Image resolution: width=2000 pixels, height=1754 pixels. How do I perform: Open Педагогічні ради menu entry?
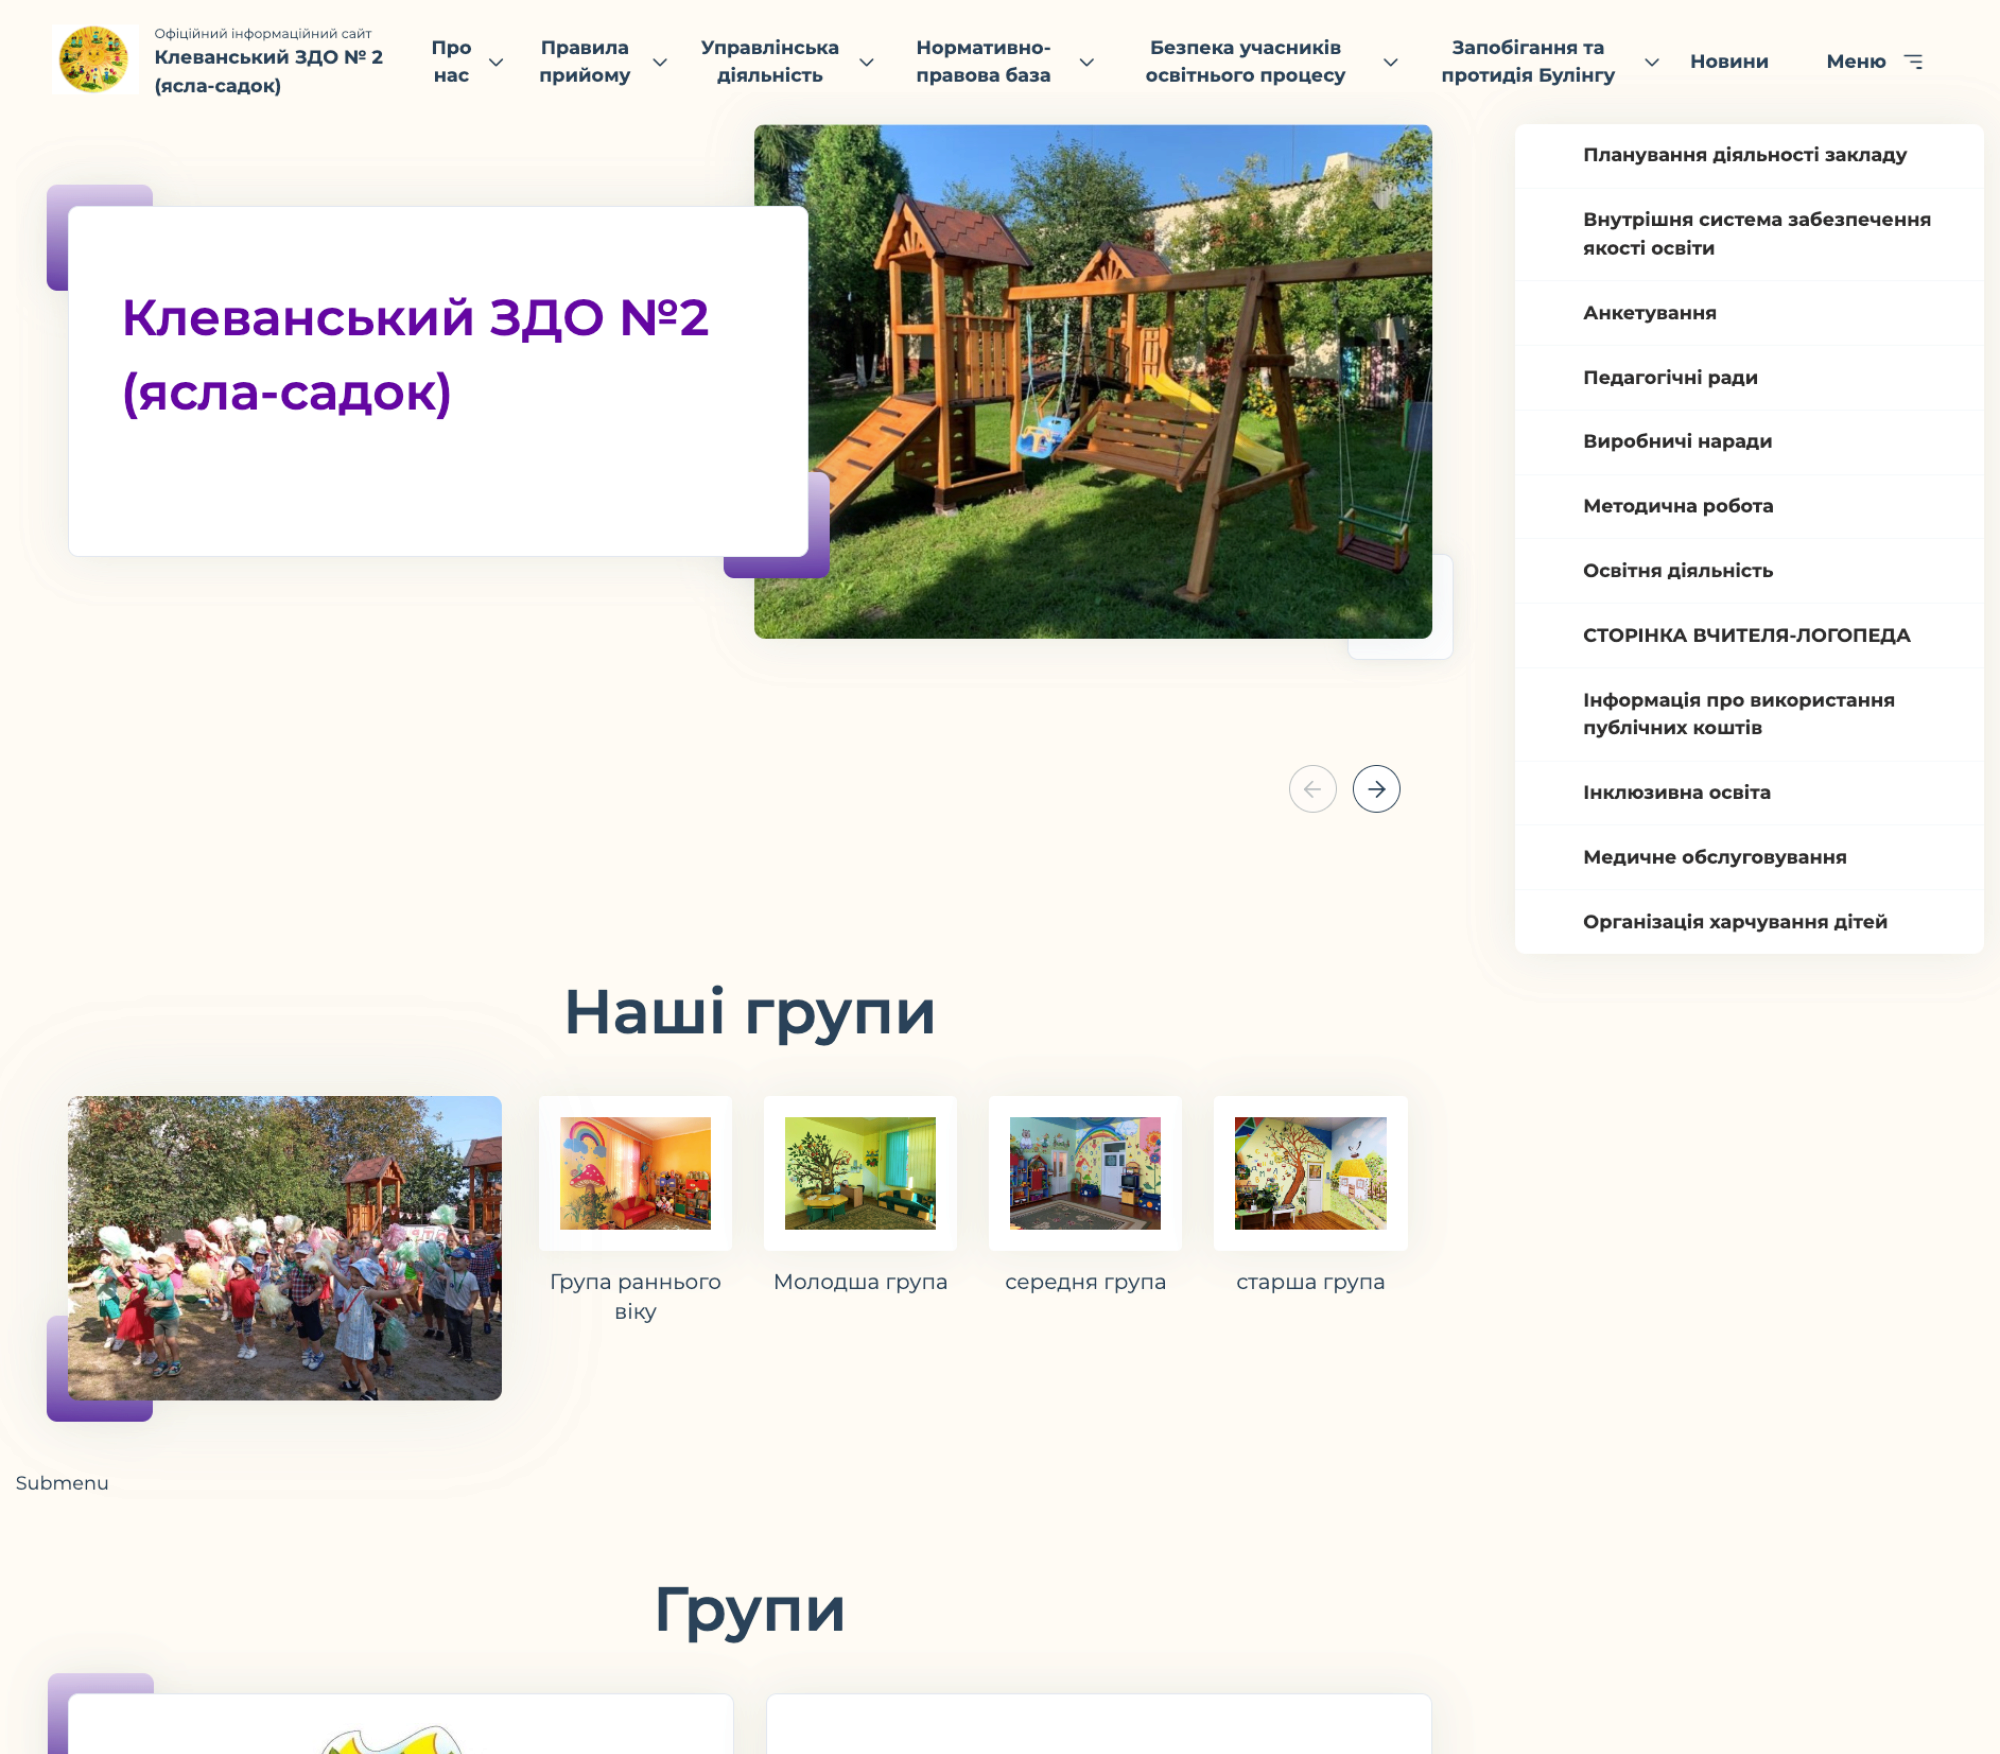click(x=1669, y=378)
